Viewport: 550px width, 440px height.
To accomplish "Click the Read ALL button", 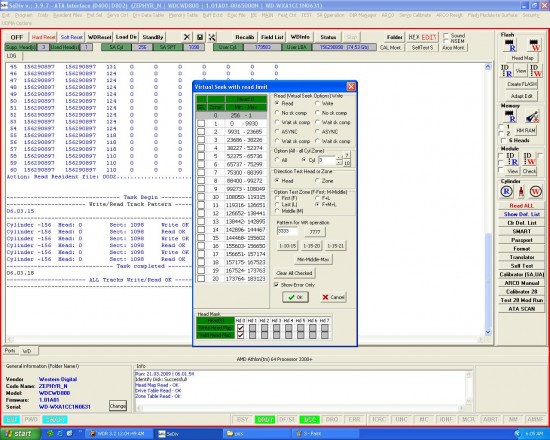I will coord(521,206).
